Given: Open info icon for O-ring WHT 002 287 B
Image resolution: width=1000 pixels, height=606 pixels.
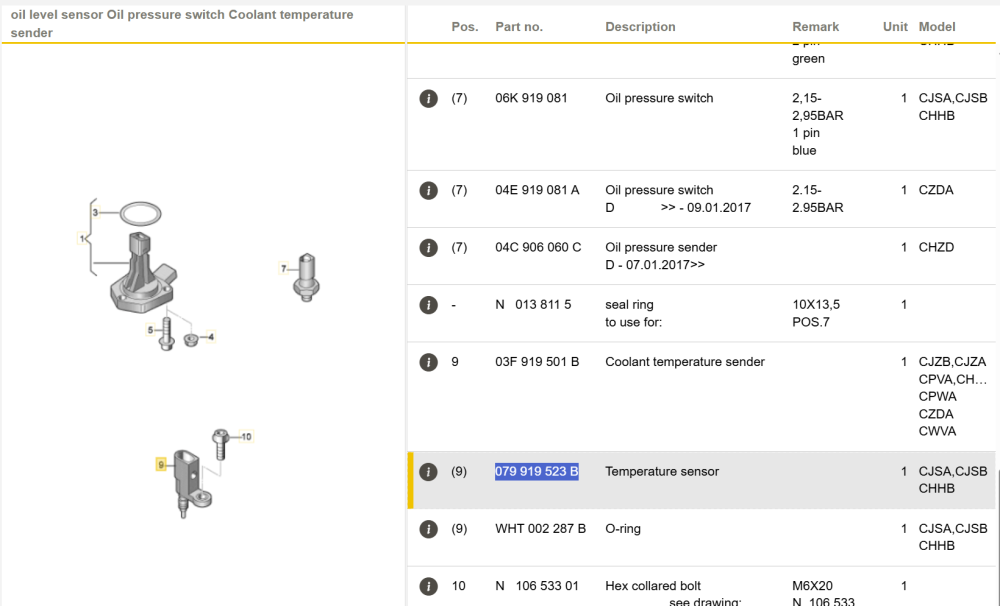Looking at the screenshot, I should [x=428, y=529].
